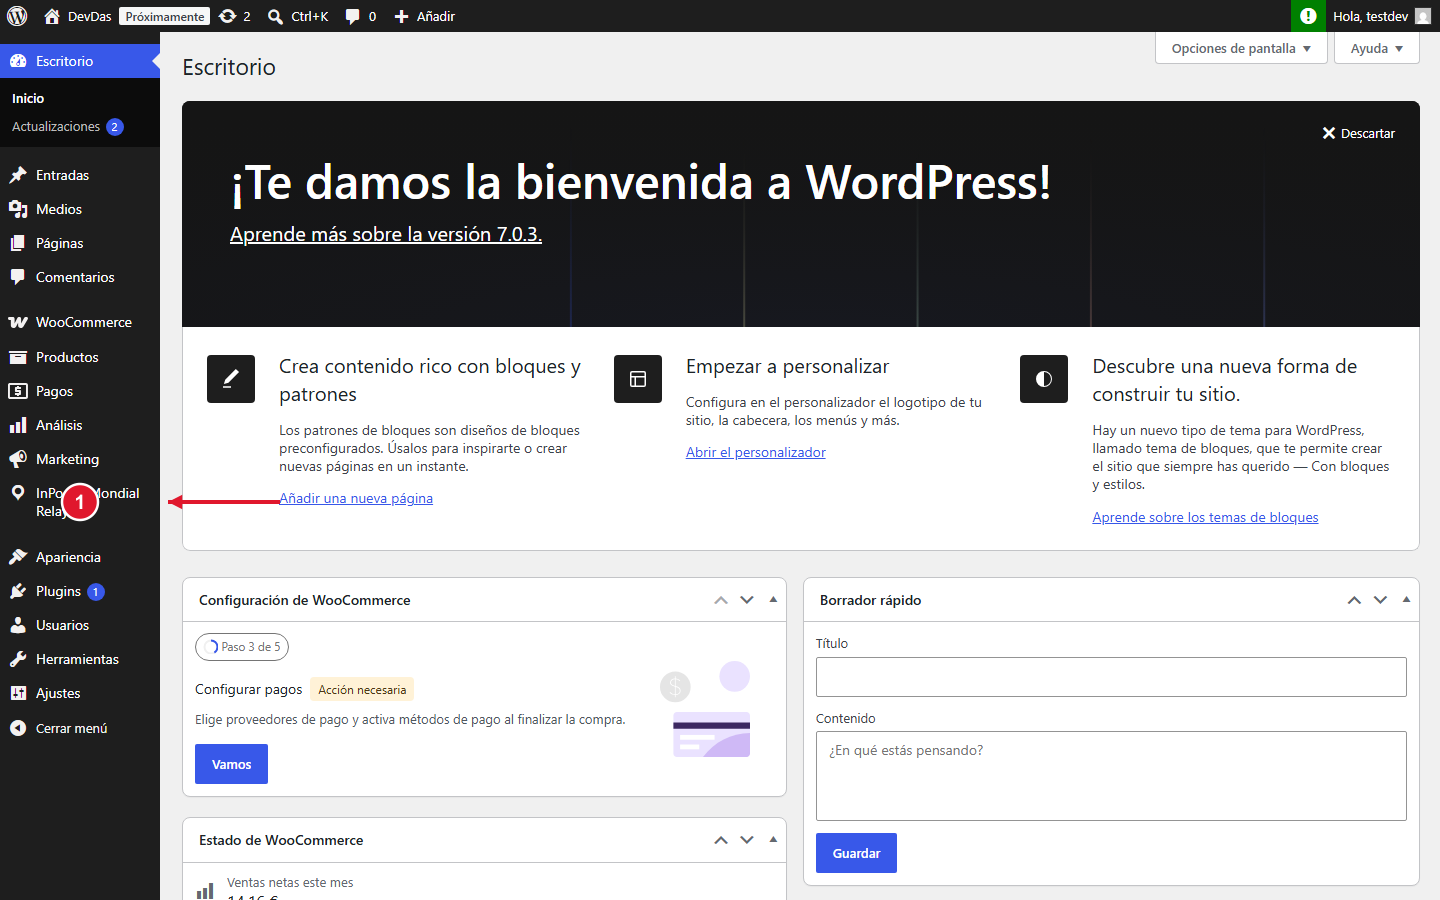Image resolution: width=1440 pixels, height=900 pixels.
Task: Follow Añadir una nueva página link
Action: coord(356,498)
